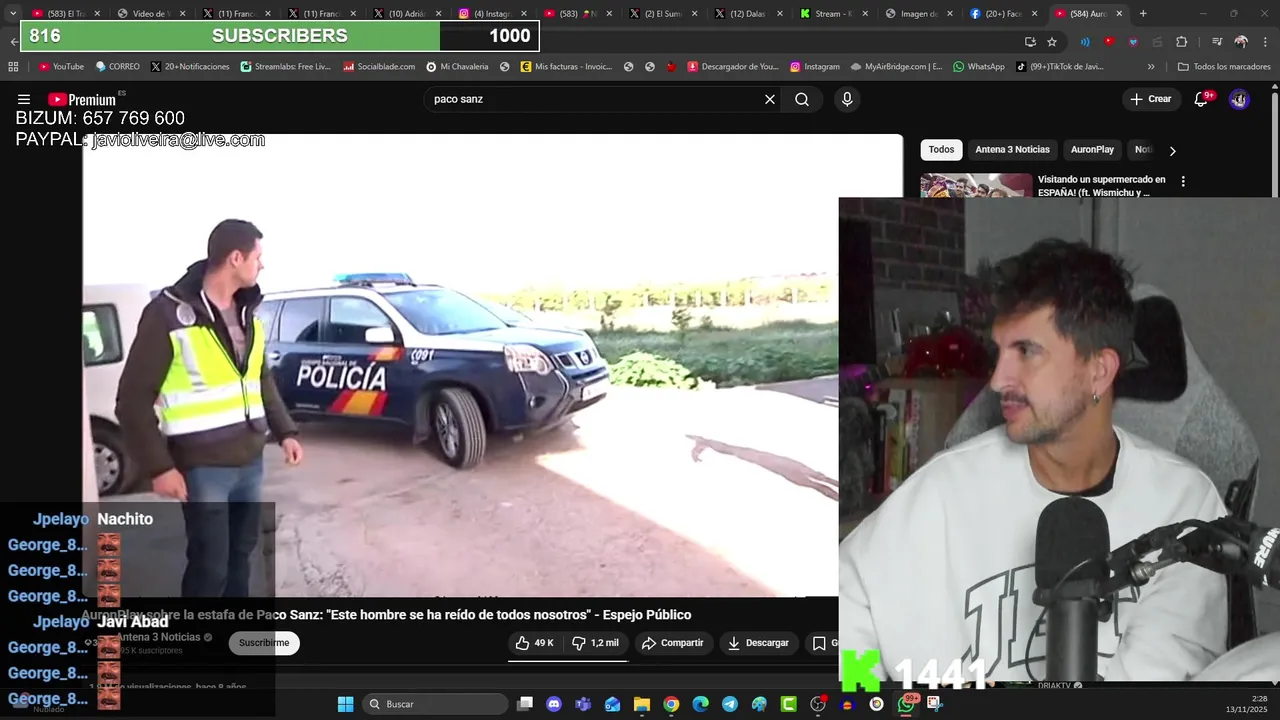
Task: Open the YouTube account avatar menu
Action: click(1239, 99)
